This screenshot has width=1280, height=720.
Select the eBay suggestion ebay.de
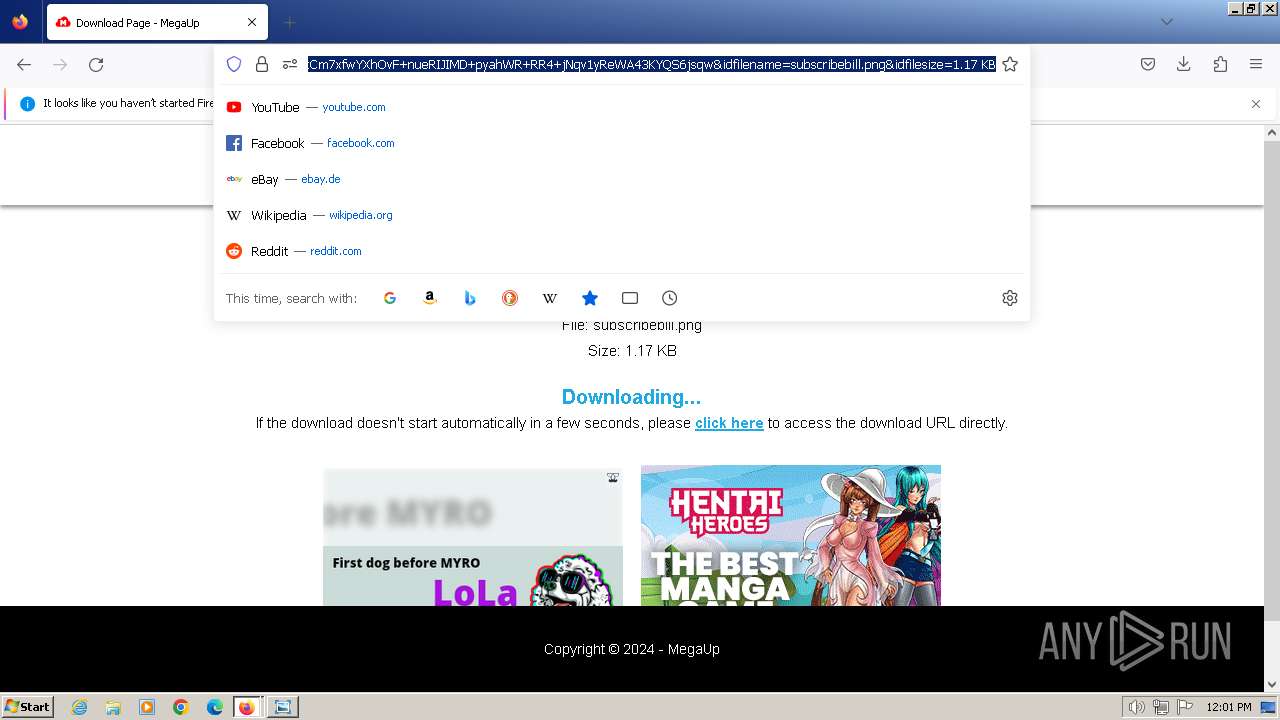coord(622,179)
